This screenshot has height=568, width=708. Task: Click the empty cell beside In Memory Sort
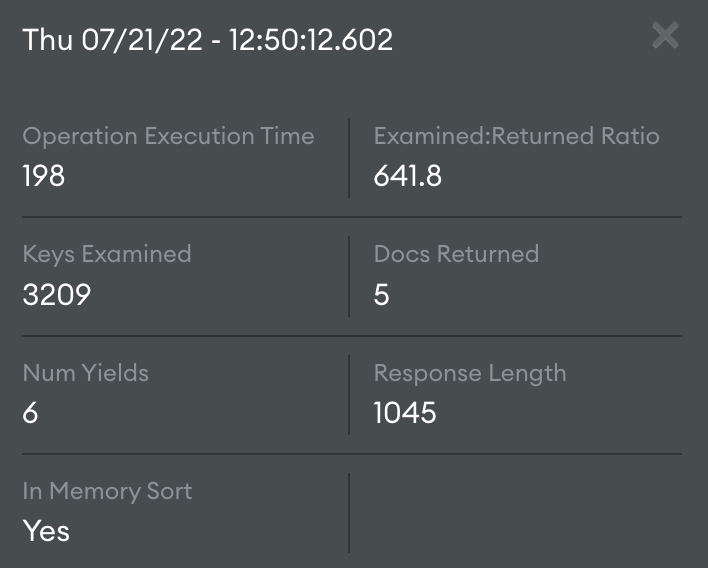coord(515,512)
